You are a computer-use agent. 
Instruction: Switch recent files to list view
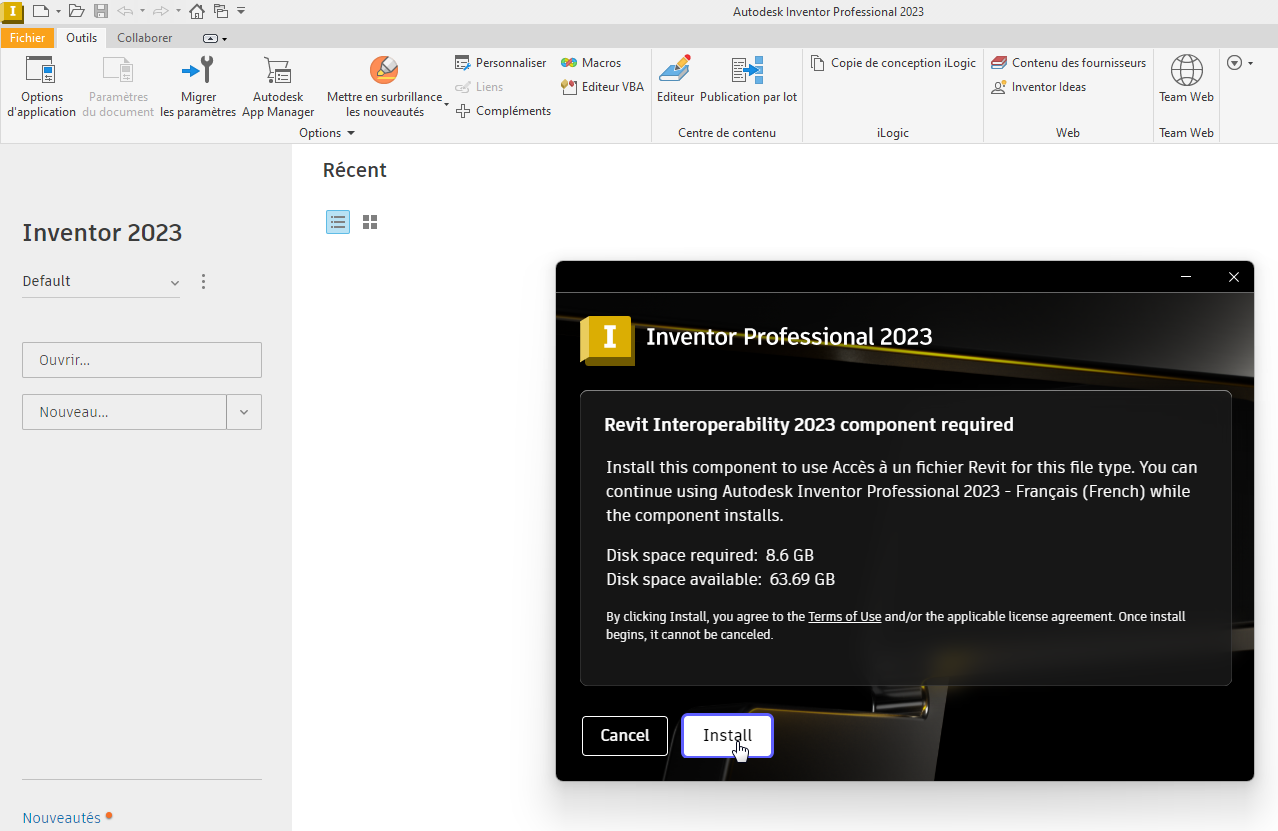tap(338, 222)
